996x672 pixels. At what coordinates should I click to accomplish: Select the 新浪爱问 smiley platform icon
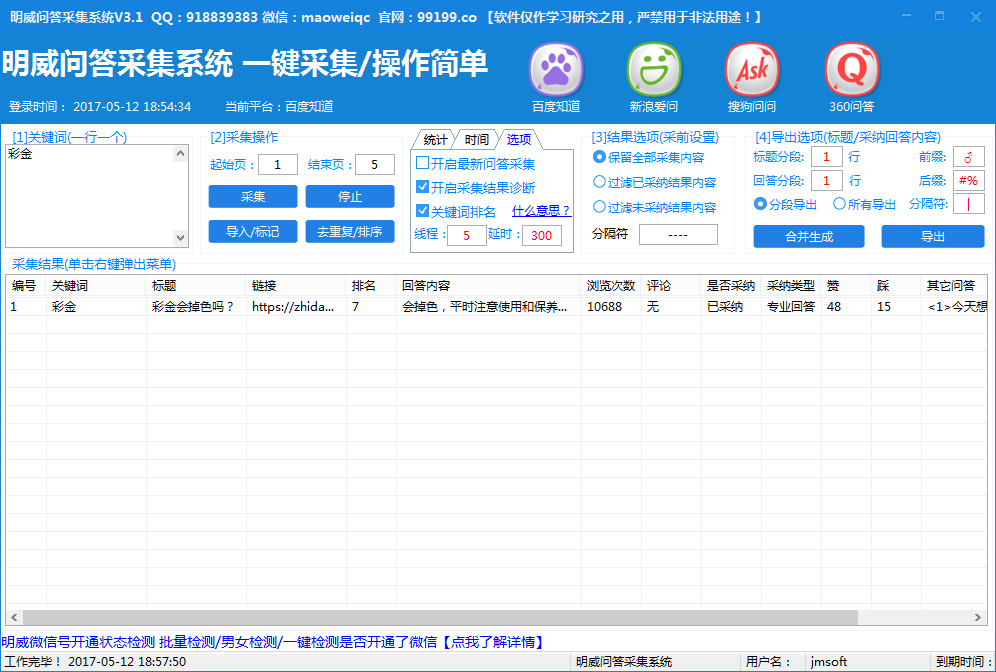click(x=654, y=70)
